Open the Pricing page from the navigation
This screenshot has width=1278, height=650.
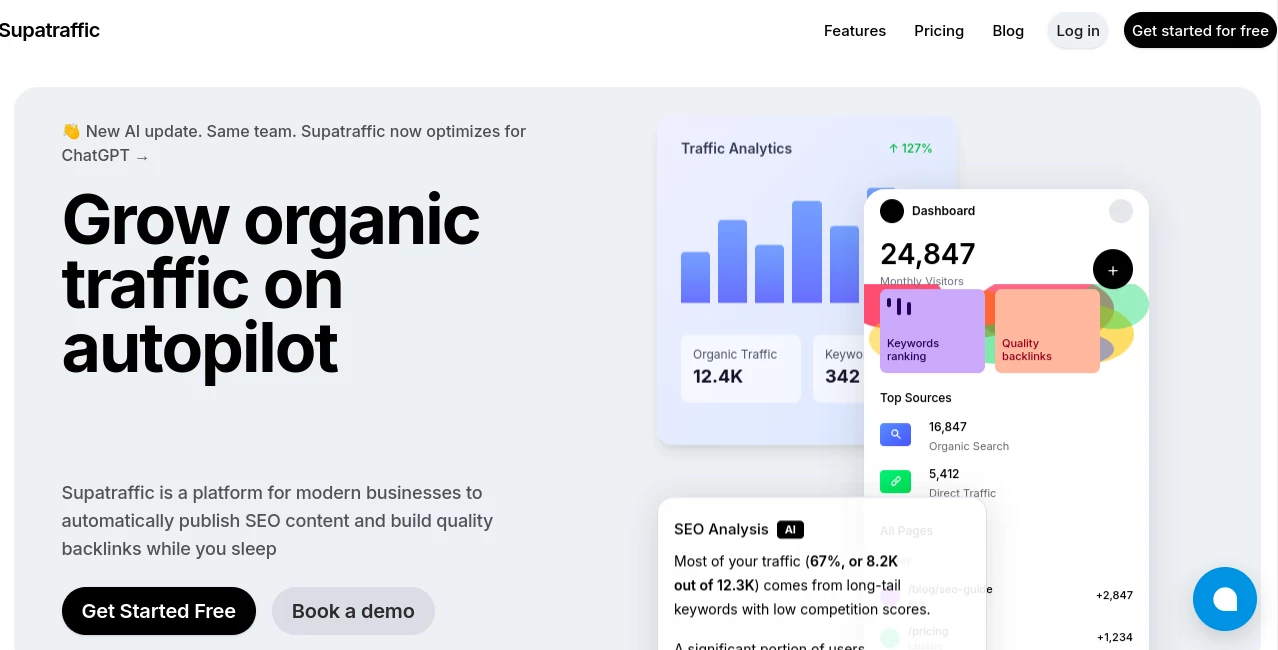[938, 31]
